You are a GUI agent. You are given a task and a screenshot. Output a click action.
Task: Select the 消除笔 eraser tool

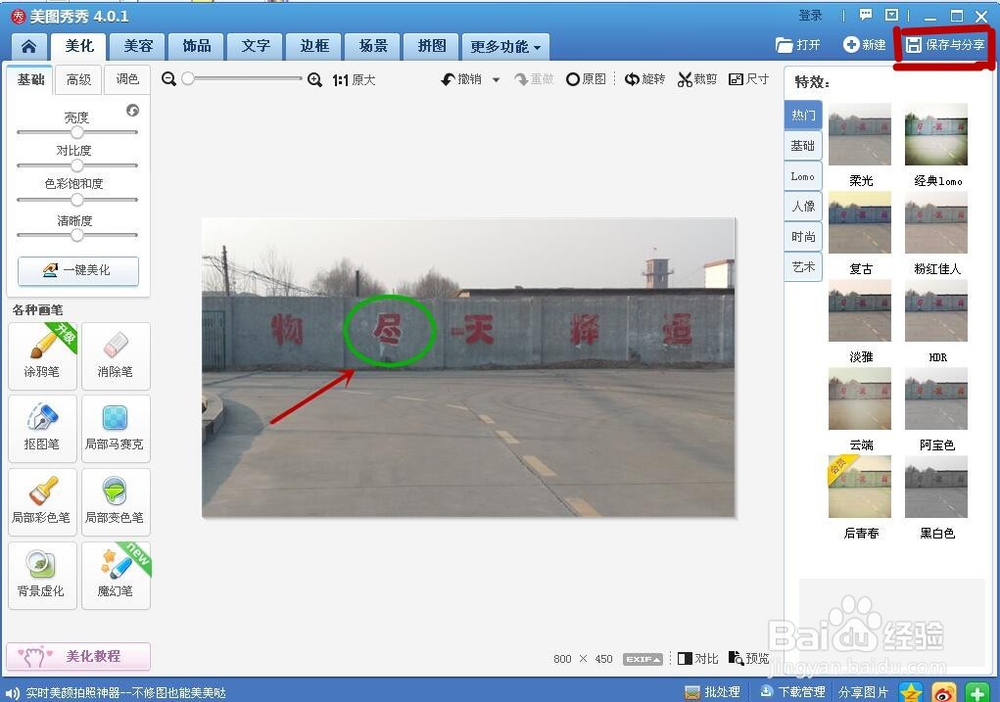coord(115,356)
